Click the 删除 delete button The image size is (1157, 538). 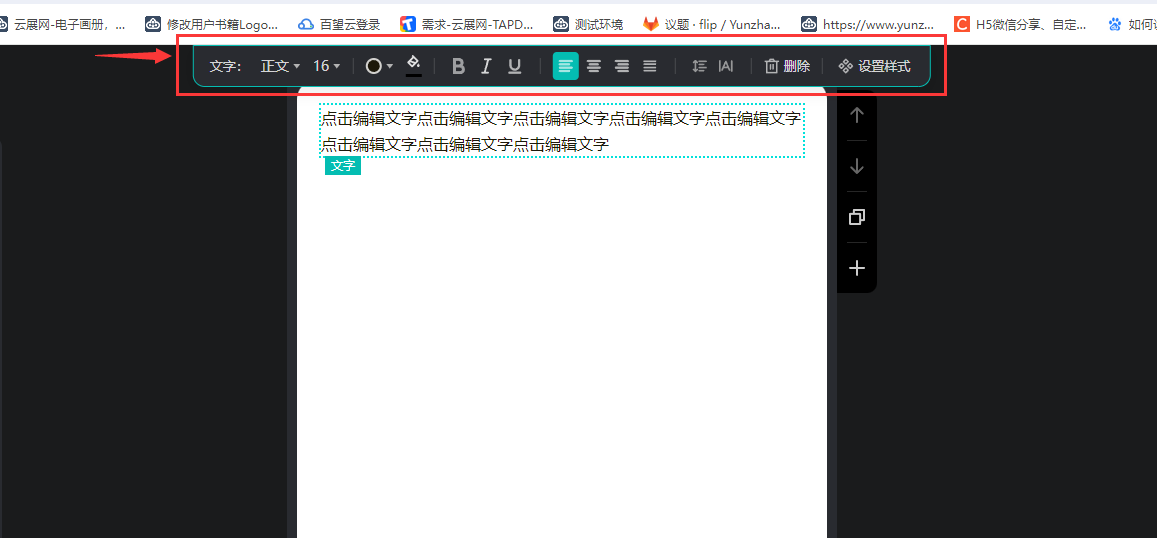click(787, 66)
